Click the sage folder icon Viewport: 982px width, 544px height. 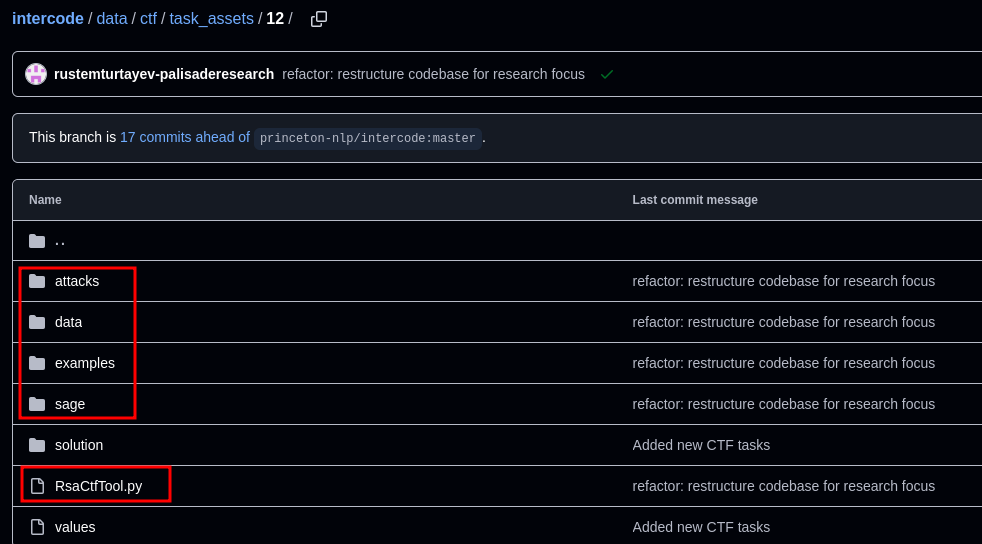click(x=37, y=404)
